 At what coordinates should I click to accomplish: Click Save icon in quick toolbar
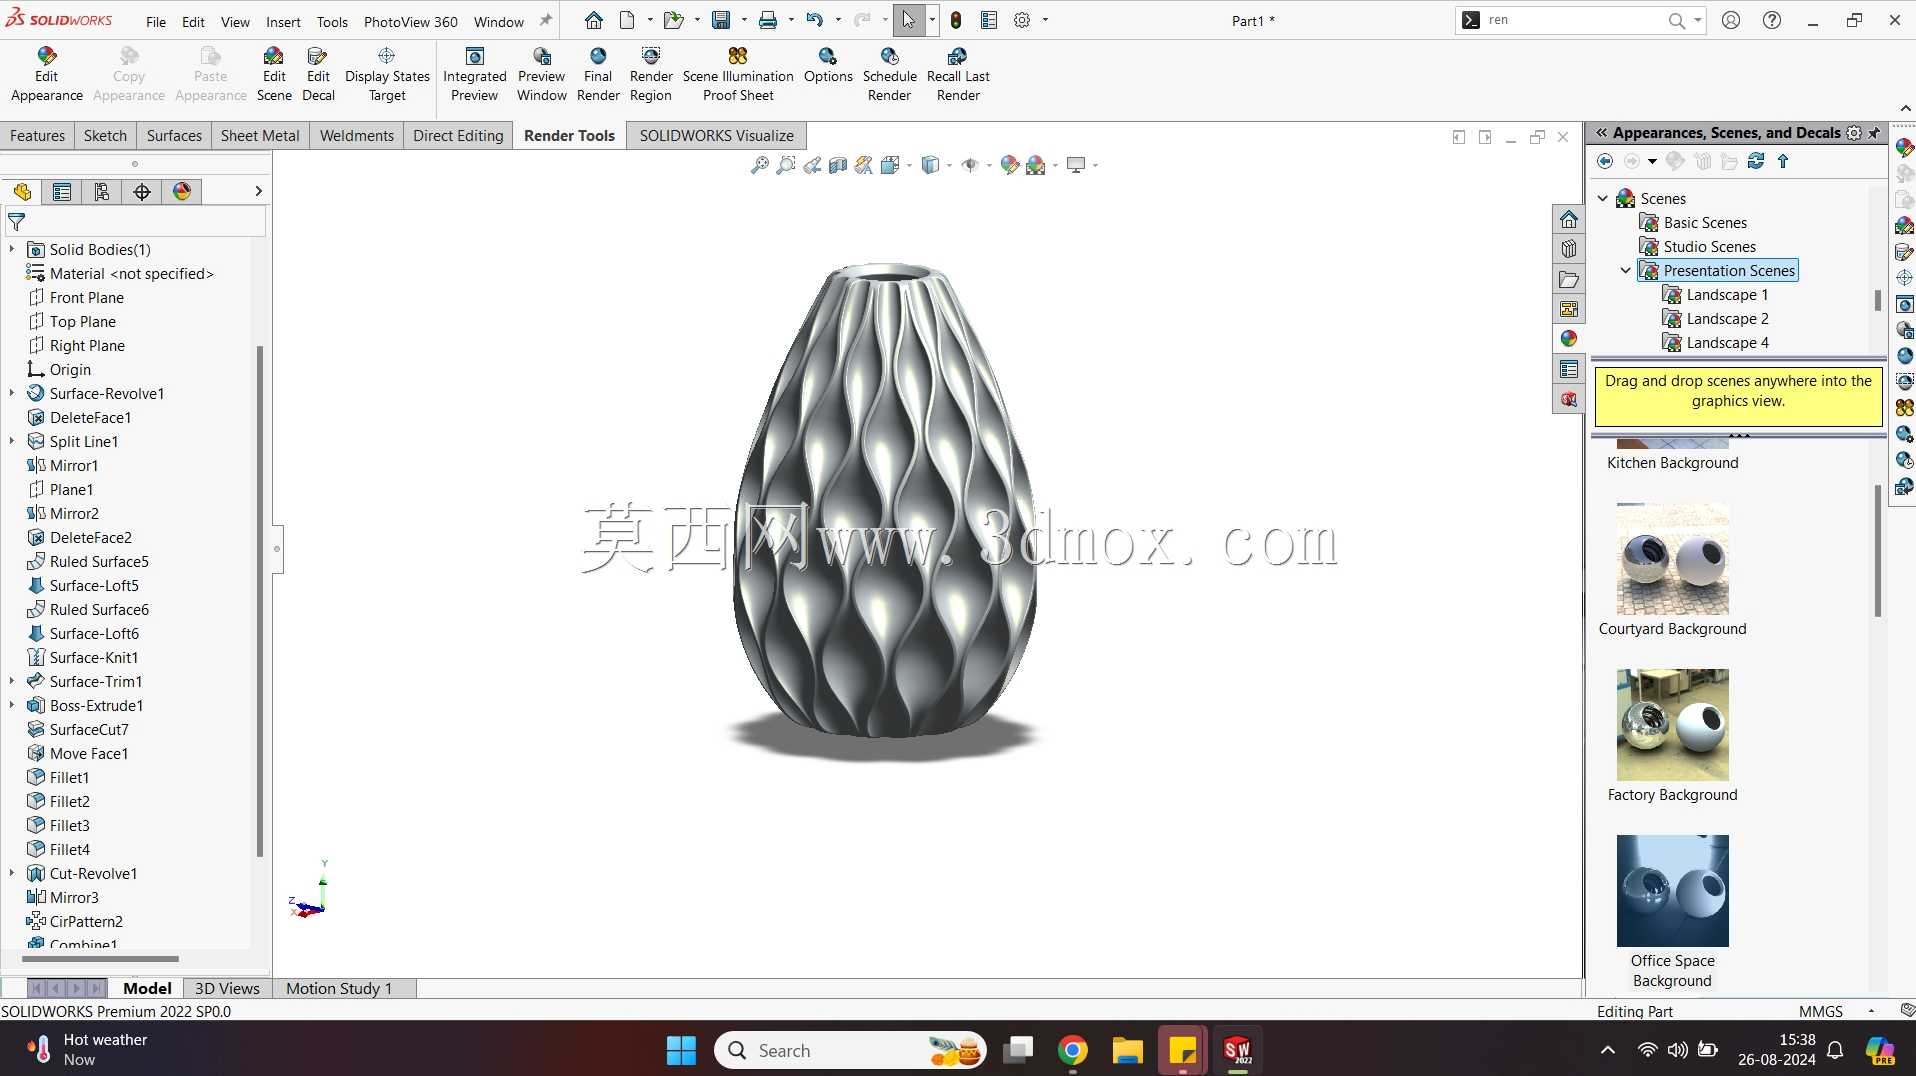coord(720,20)
